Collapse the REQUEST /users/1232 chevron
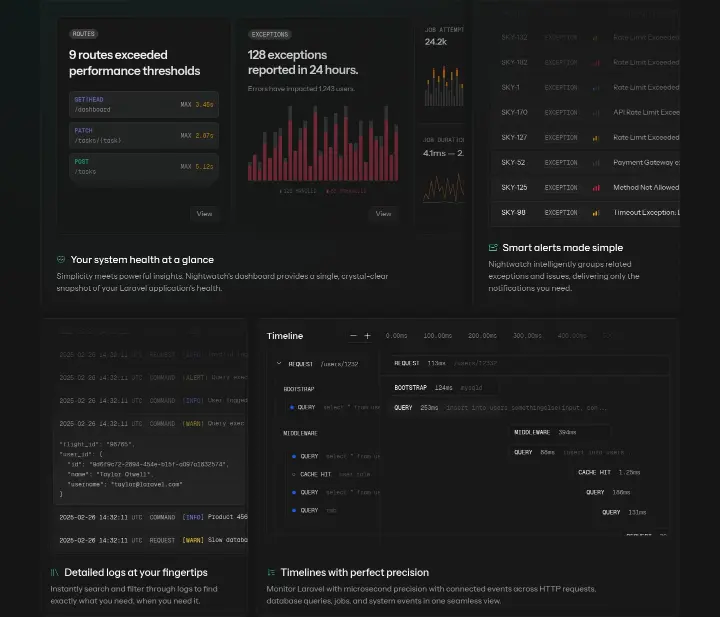 [x=279, y=364]
